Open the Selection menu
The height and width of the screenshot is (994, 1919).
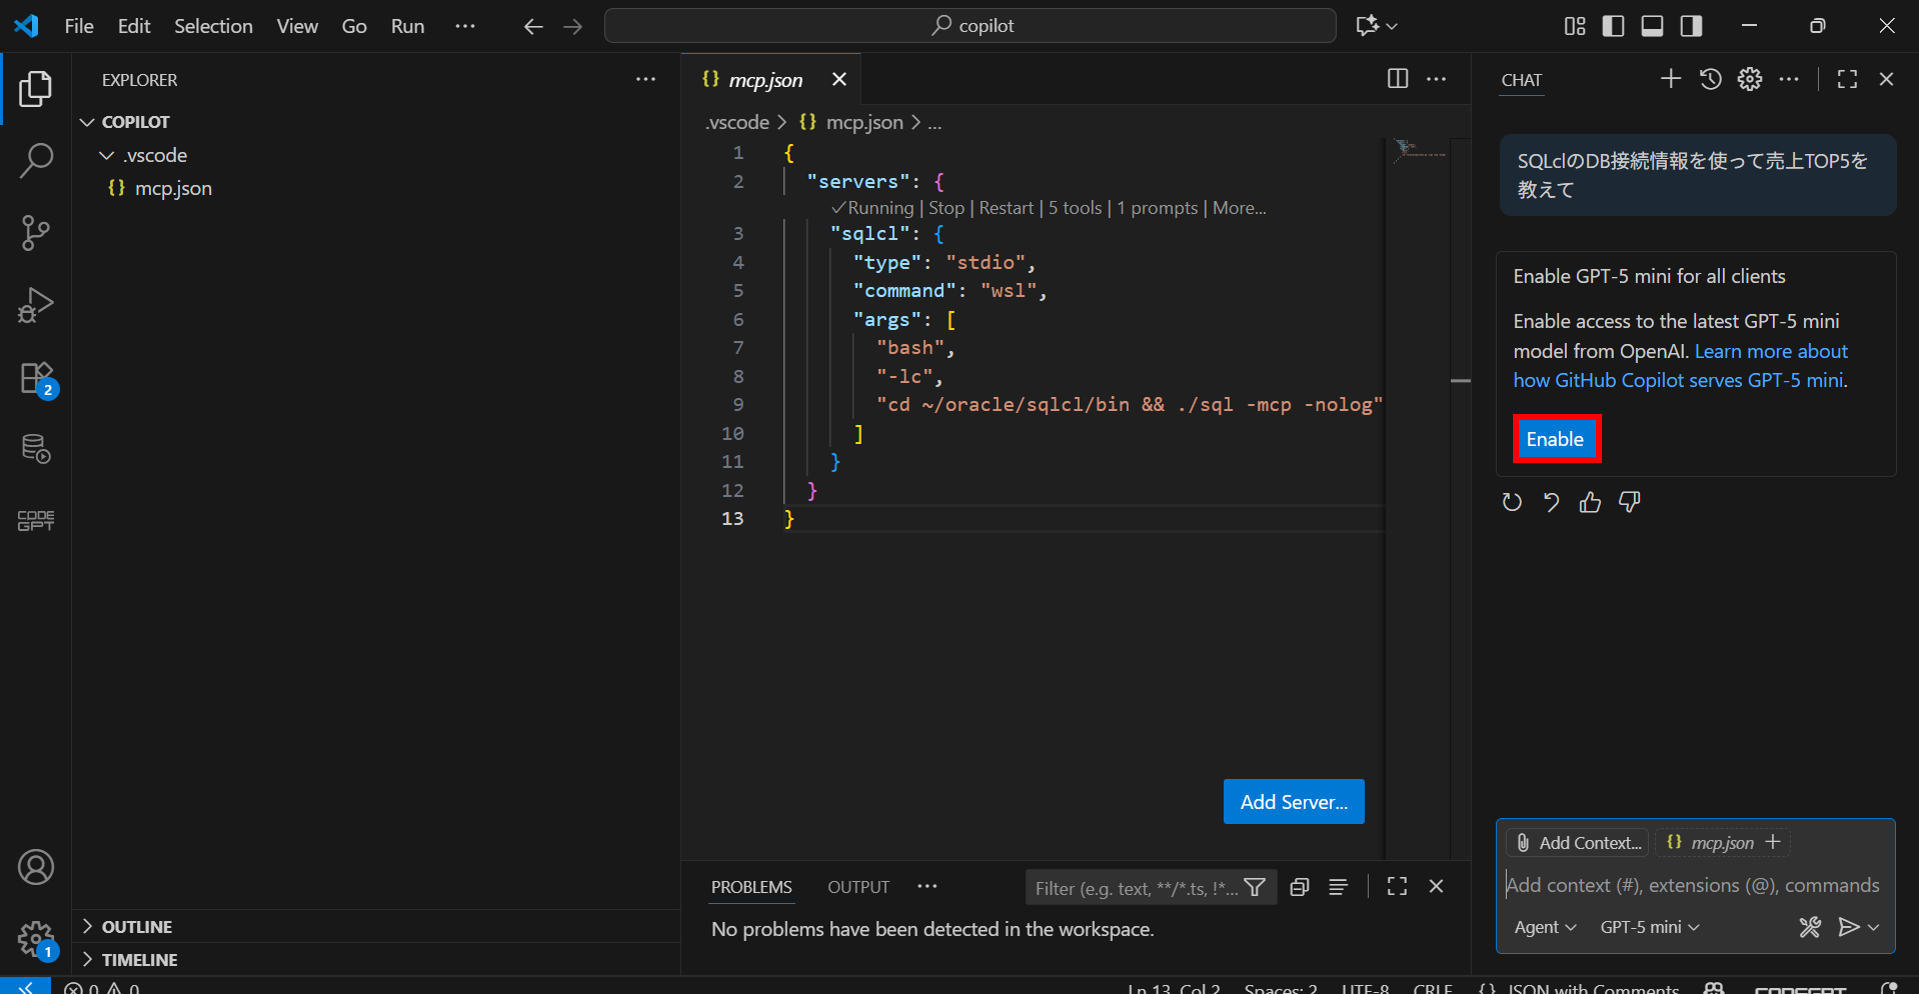coord(213,26)
